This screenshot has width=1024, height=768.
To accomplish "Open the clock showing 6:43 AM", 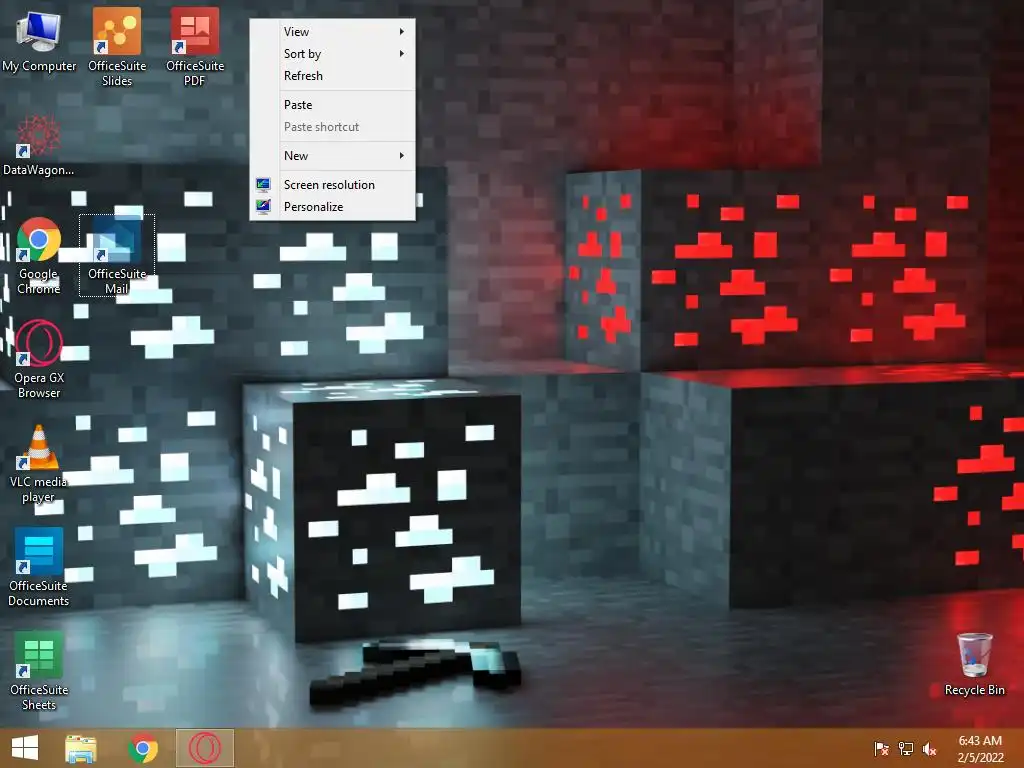I will [980, 749].
